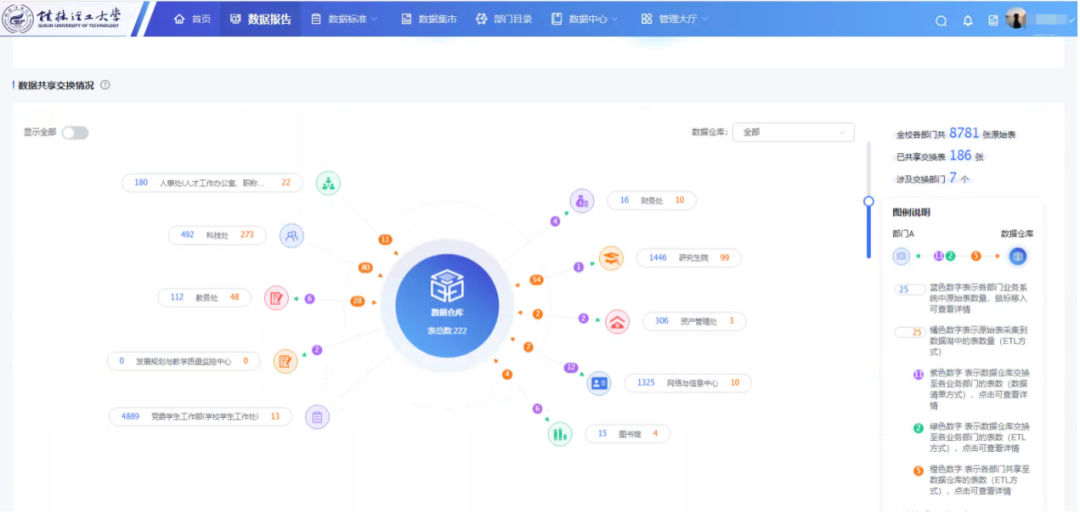Enable the 显示全部 toggle switch

point(75,133)
